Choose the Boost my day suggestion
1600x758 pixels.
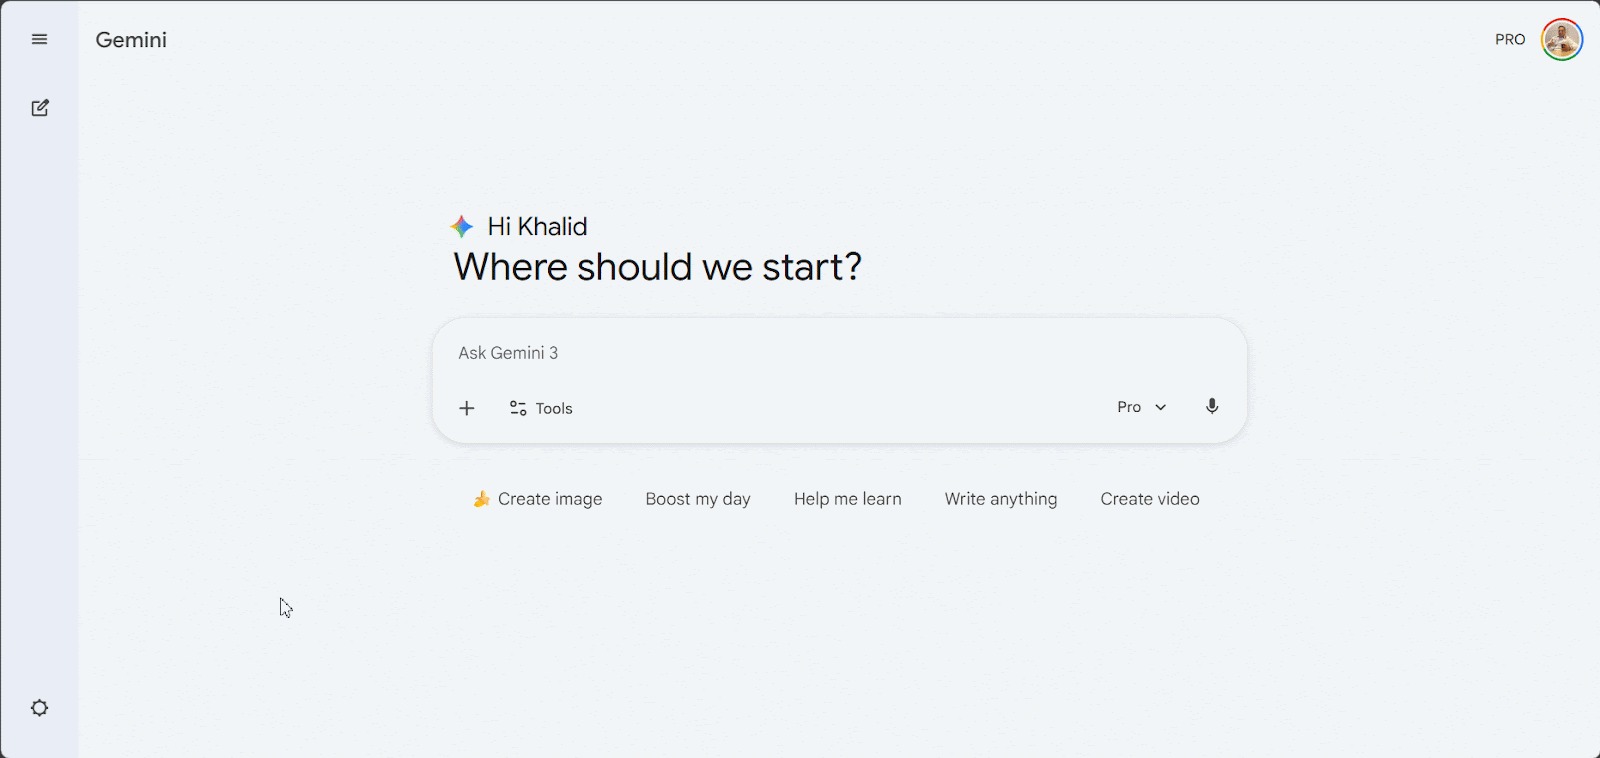coord(698,499)
